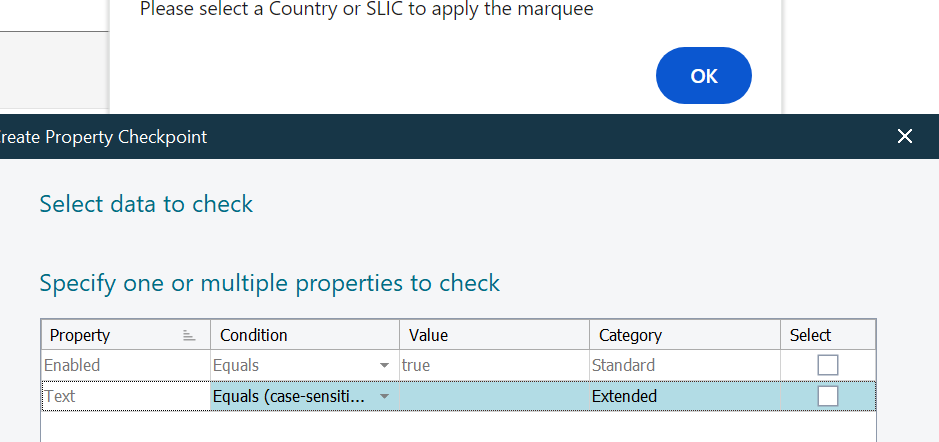Tick the Select checkbox for Text row
The width and height of the screenshot is (939, 442).
tap(828, 396)
